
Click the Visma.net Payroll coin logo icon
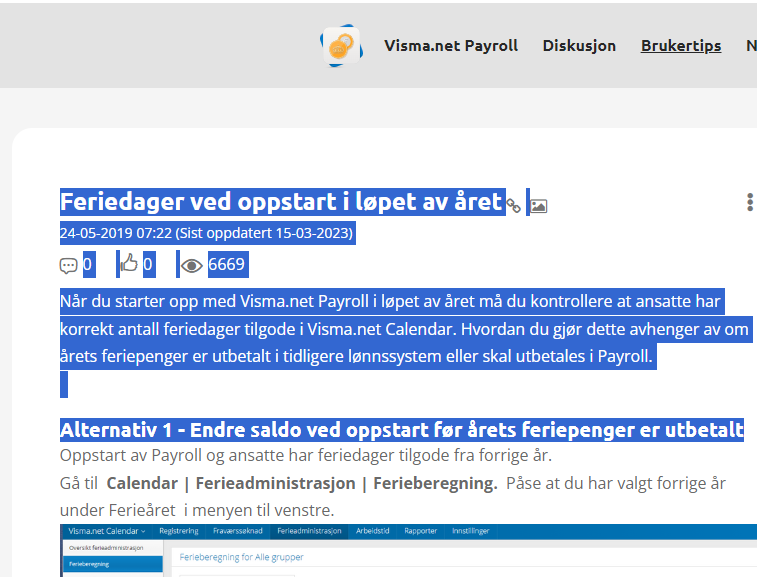(x=341, y=46)
